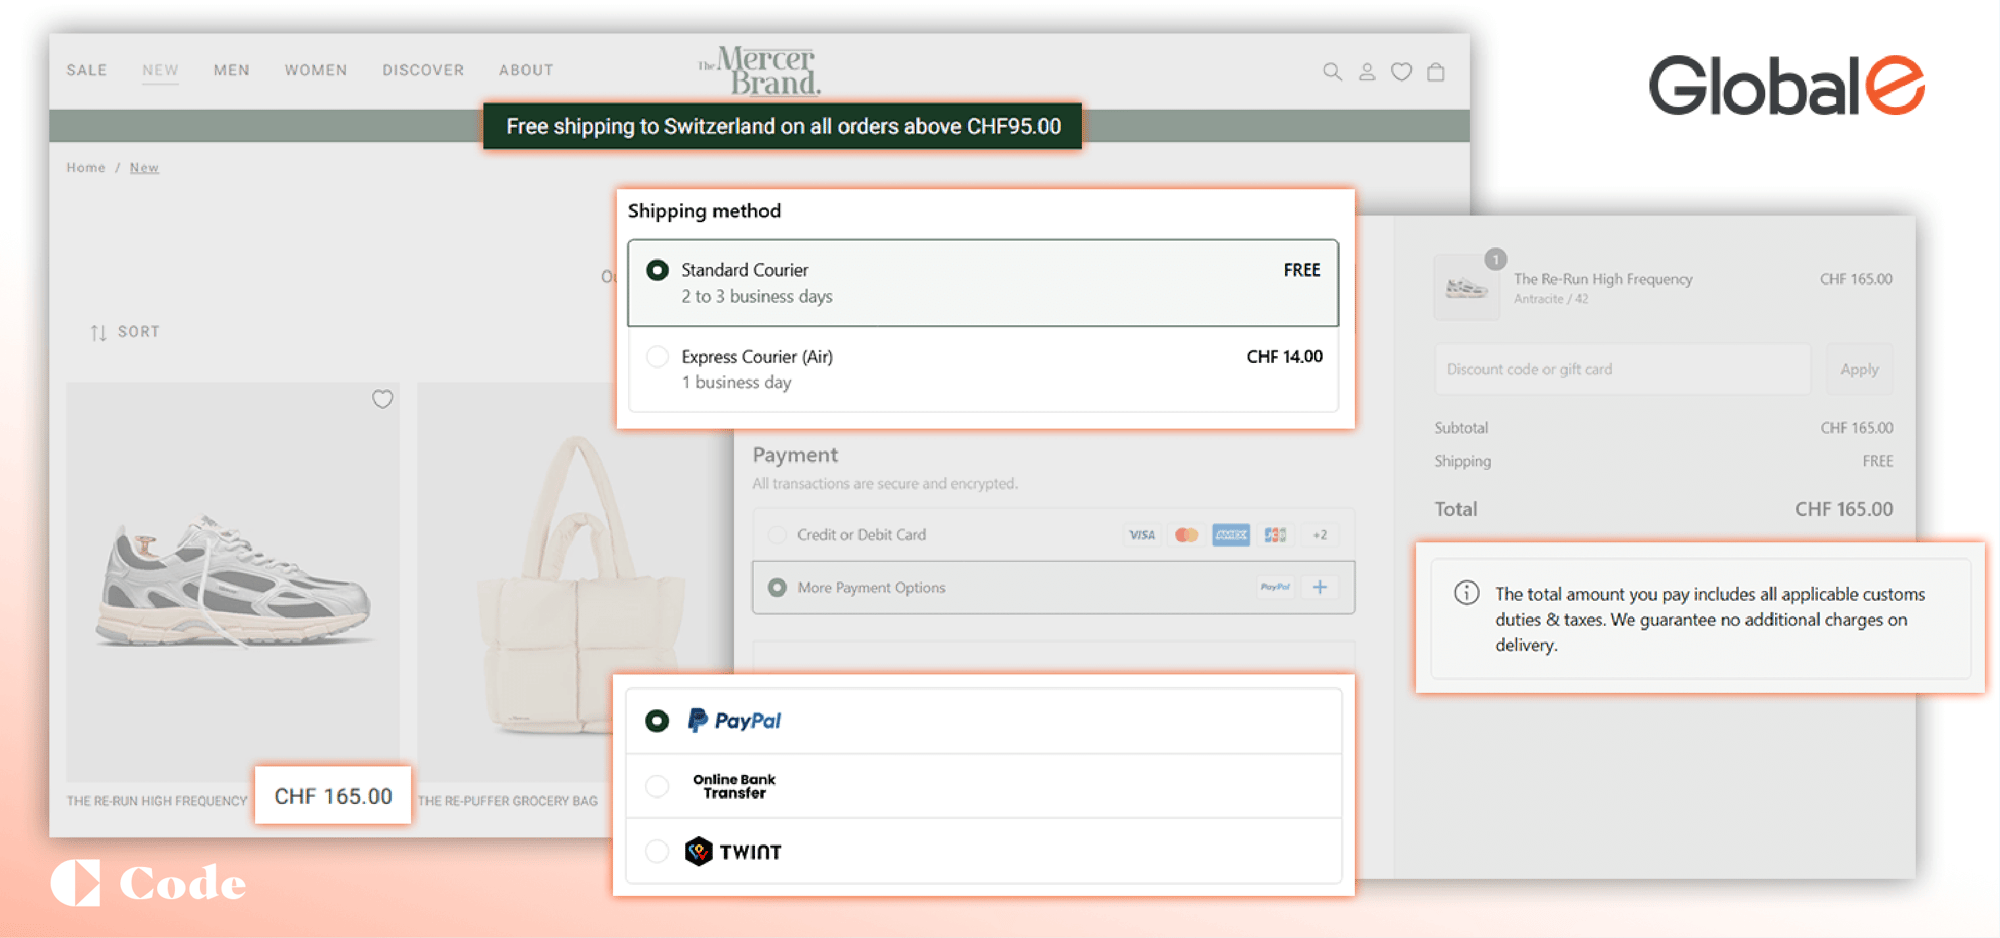This screenshot has width=2000, height=938.
Task: Choose TWINT as payment method
Action: (657, 851)
